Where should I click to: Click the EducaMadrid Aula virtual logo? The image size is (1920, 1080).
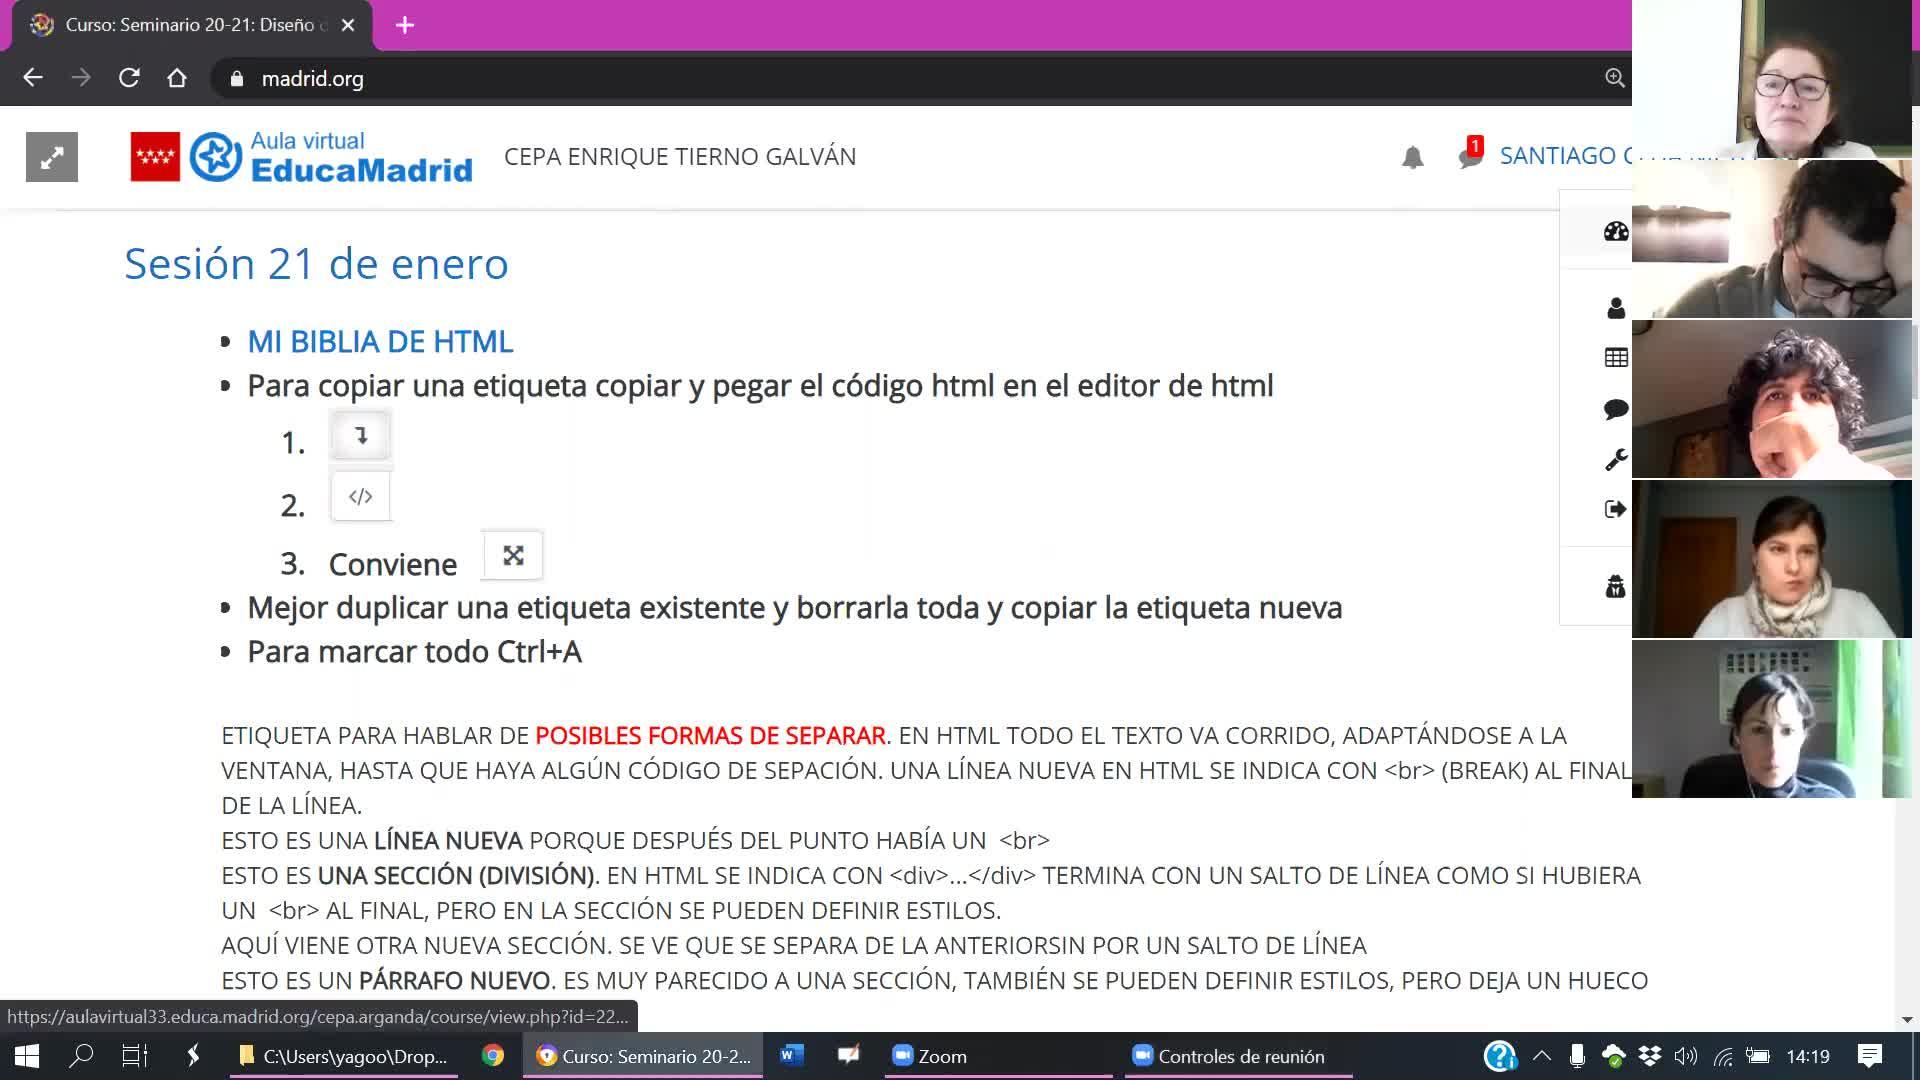click(330, 157)
